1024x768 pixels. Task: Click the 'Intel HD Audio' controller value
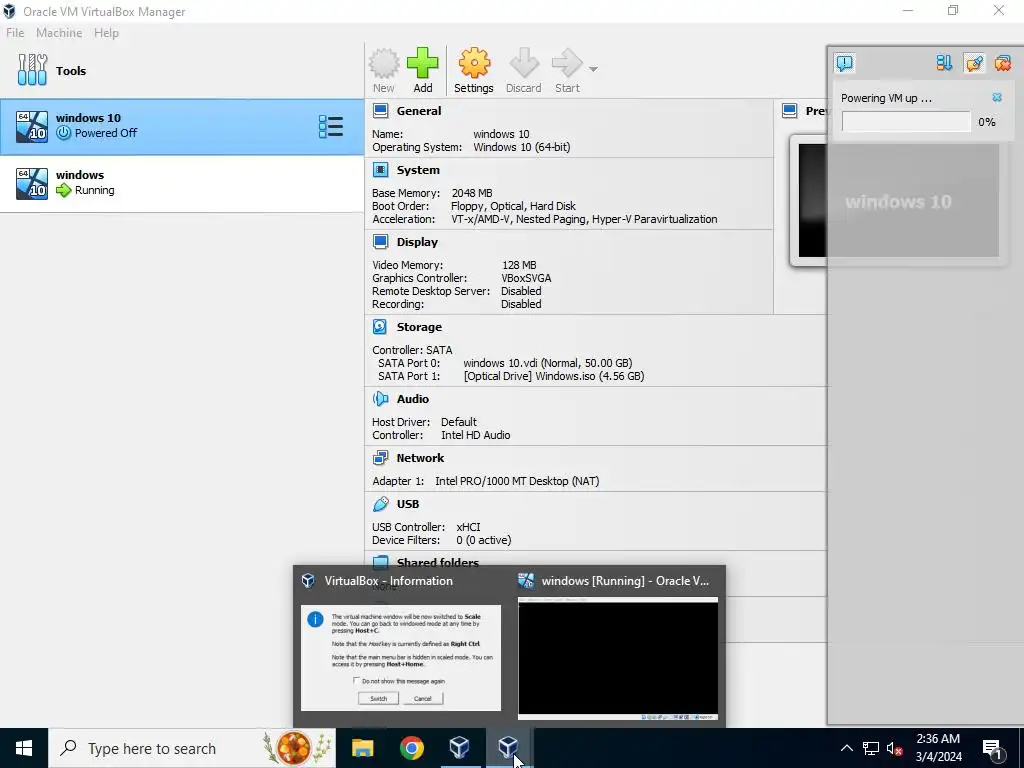475,435
